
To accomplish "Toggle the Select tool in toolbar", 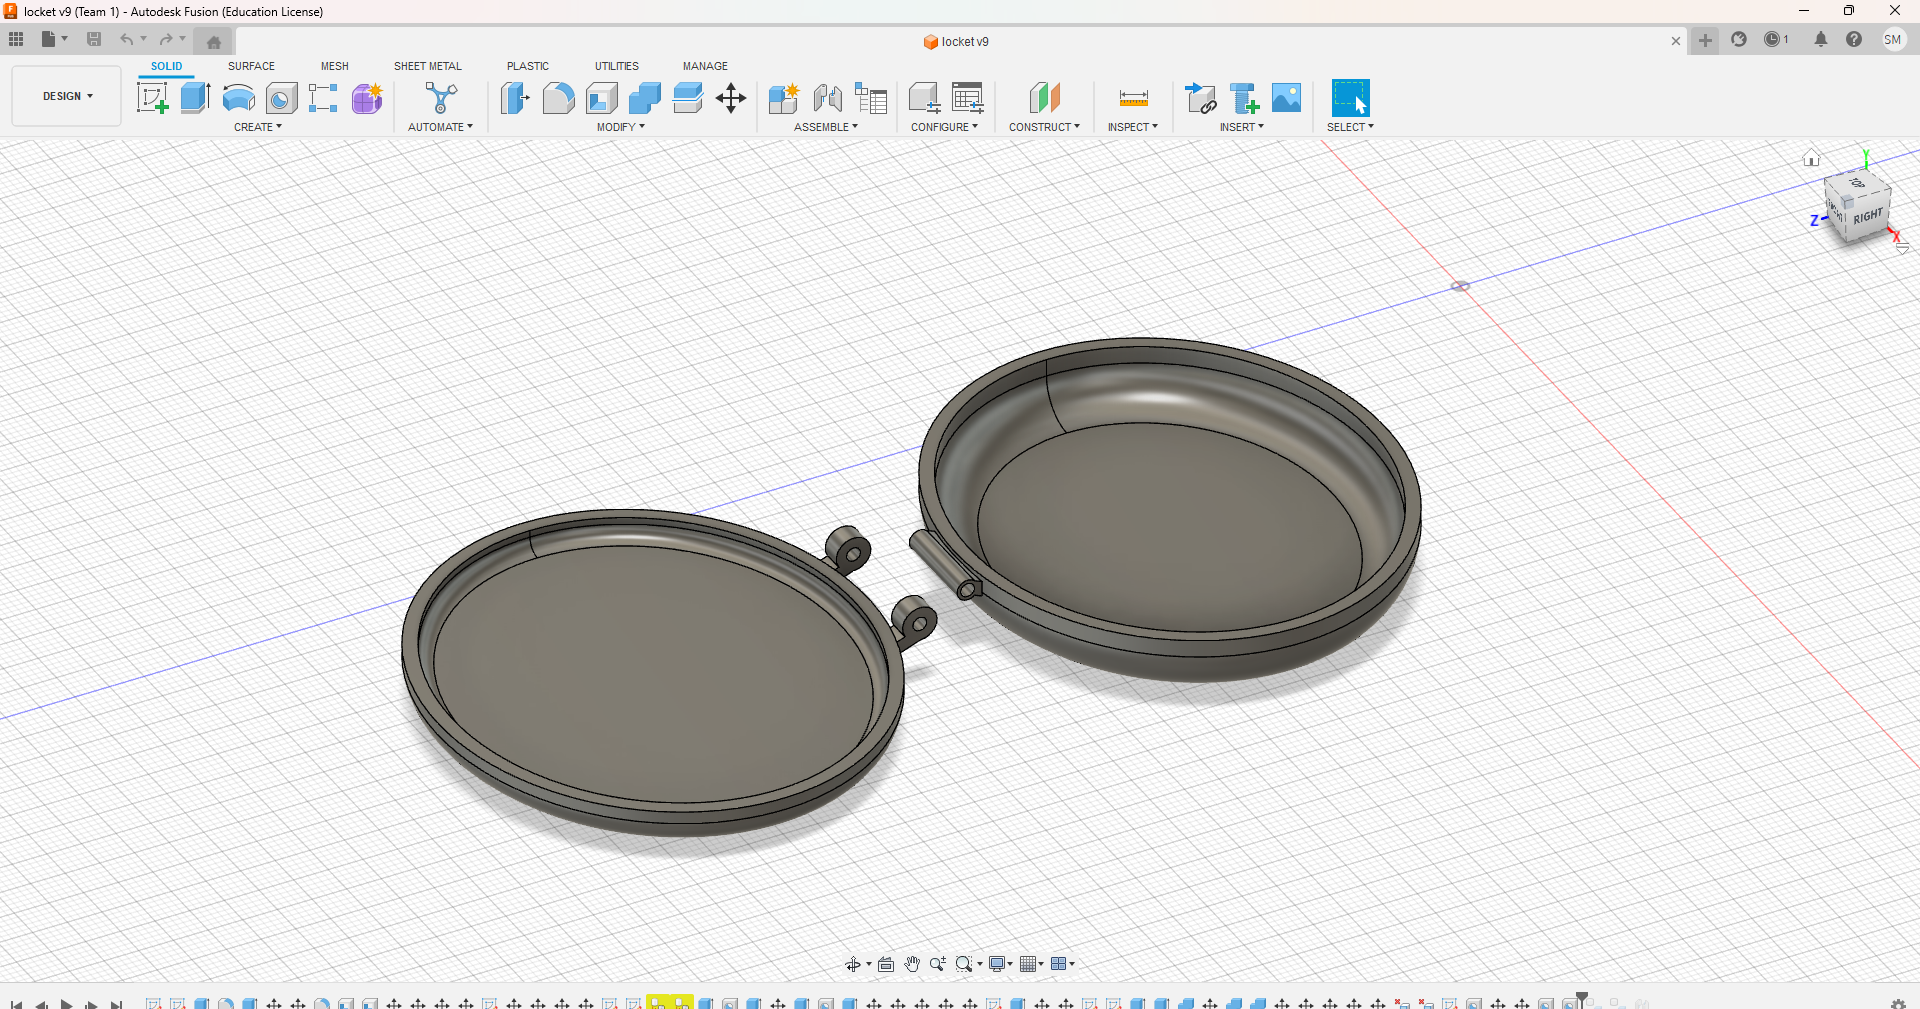I will pyautogui.click(x=1350, y=98).
